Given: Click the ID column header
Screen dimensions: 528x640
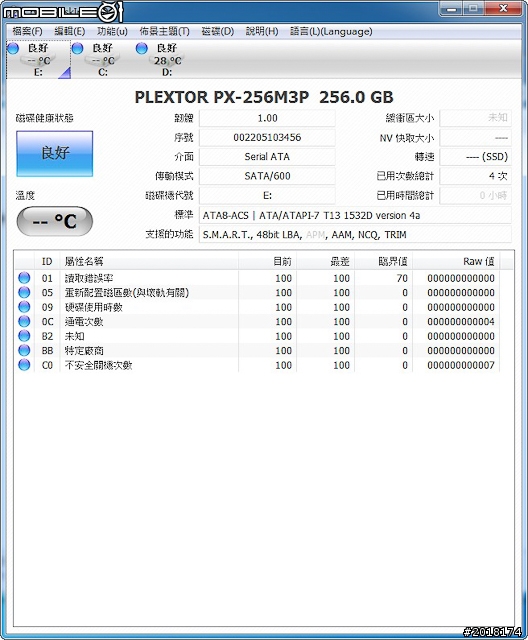Looking at the screenshot, I should point(47,261).
